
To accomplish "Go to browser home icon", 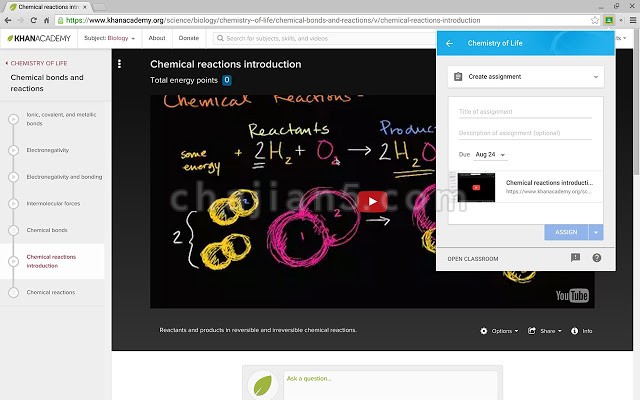I will coord(47,20).
